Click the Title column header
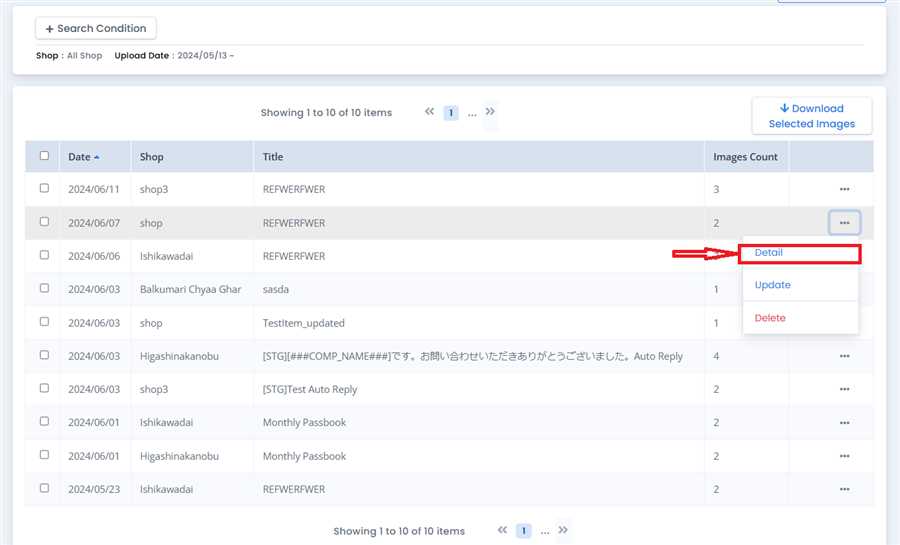 (x=273, y=157)
